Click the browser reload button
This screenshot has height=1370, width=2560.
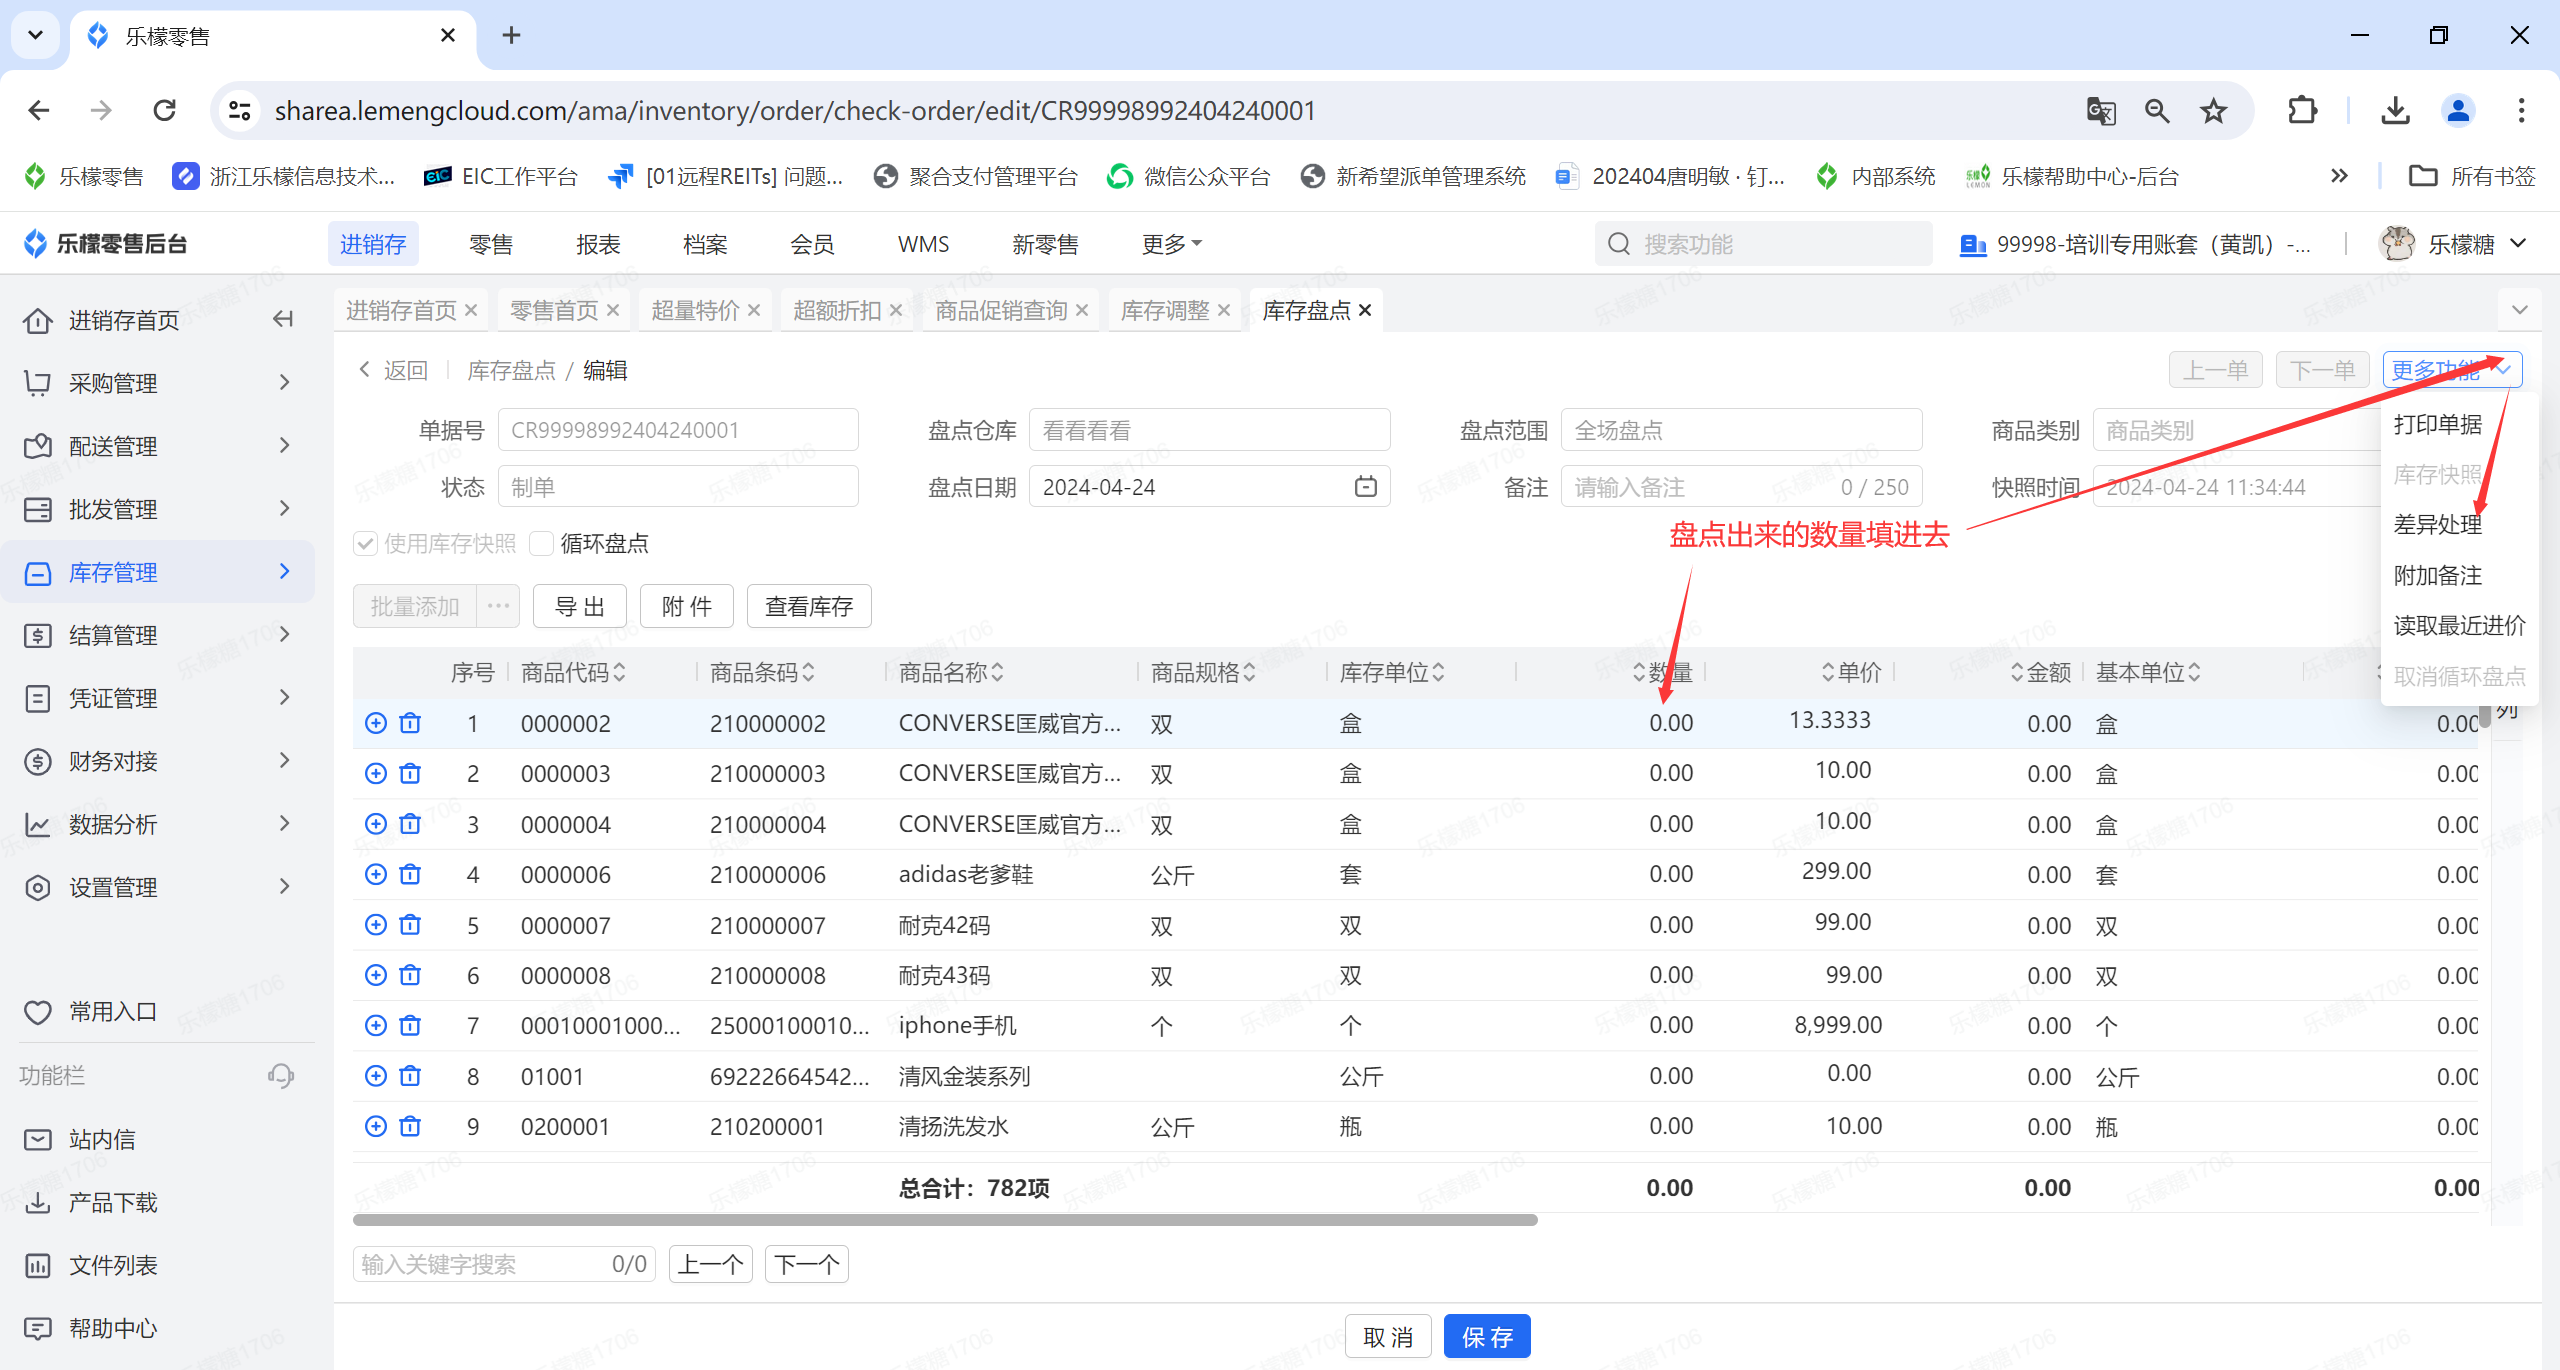164,110
